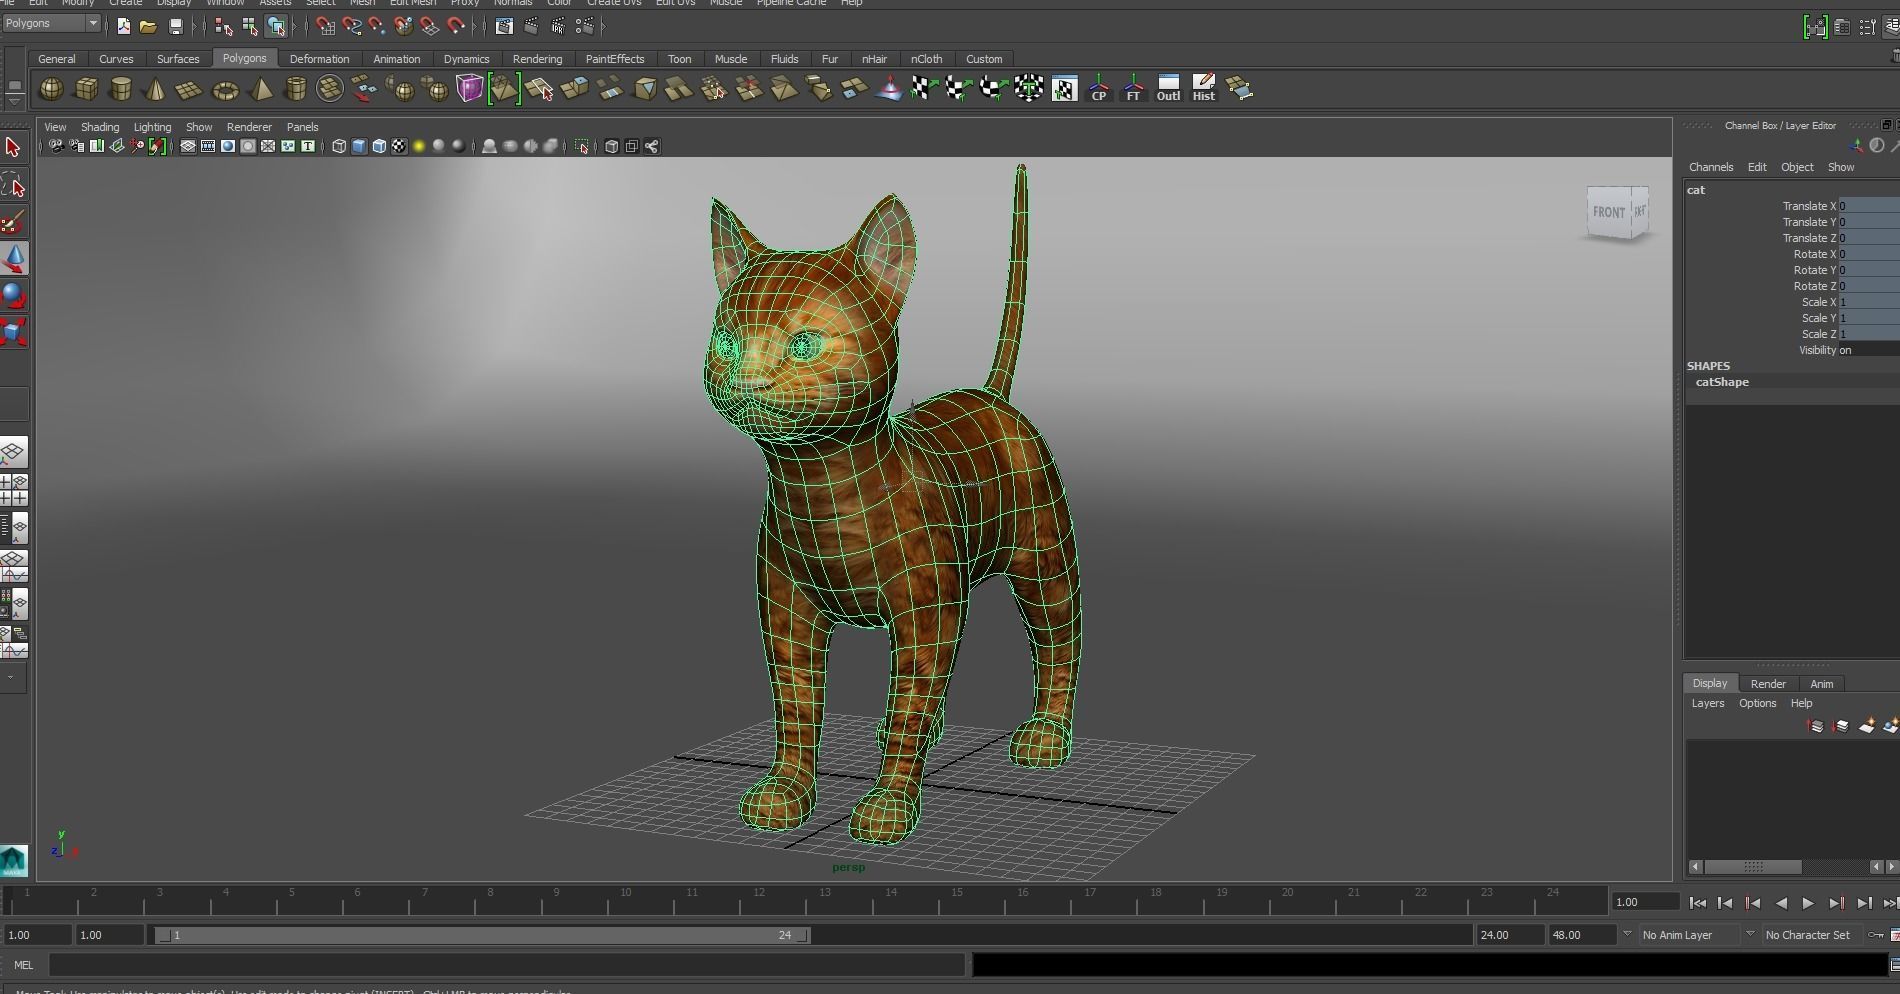Toggle wireframe display in viewport toolbar
The image size is (1900, 994).
click(x=339, y=147)
